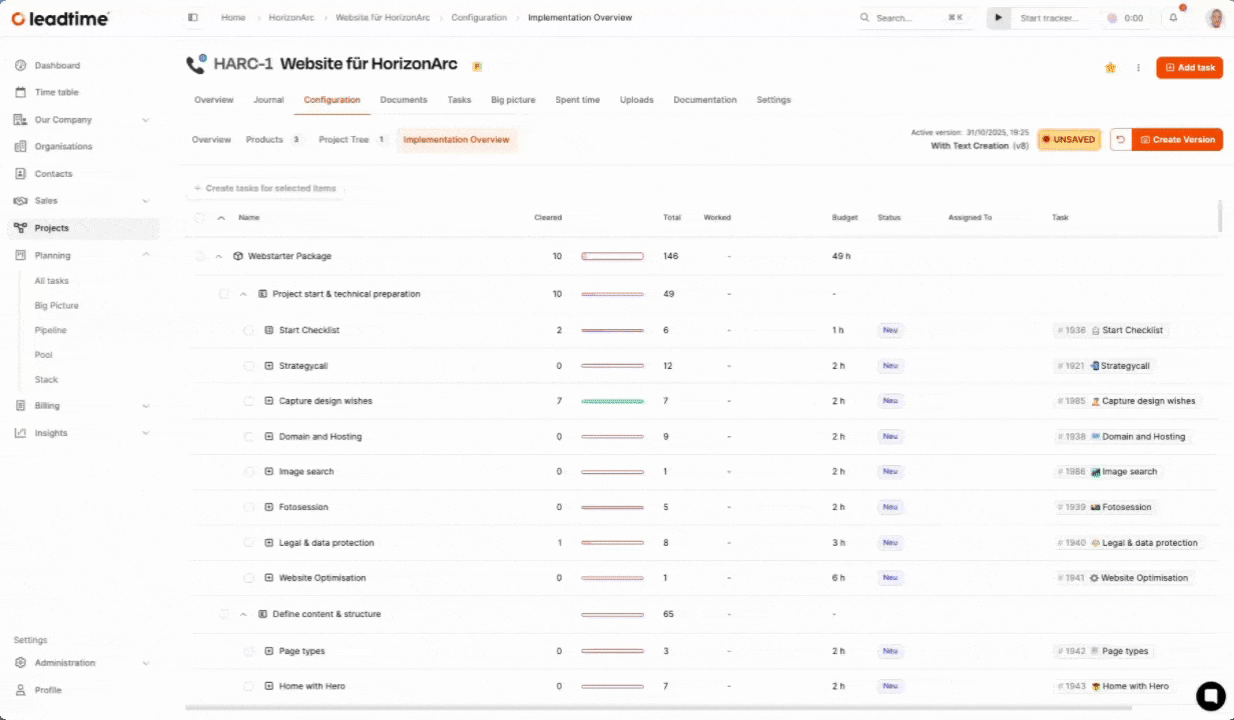
Task: Tick the Project start & technical preparation checkbox
Action: (x=224, y=294)
